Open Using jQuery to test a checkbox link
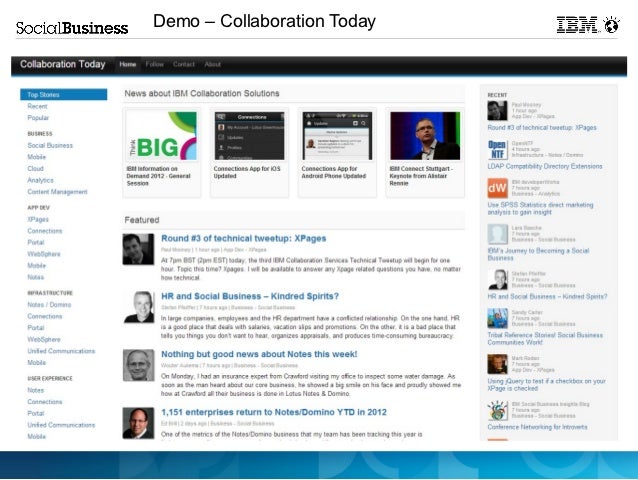Screen dimensions: 638x480 [546, 385]
